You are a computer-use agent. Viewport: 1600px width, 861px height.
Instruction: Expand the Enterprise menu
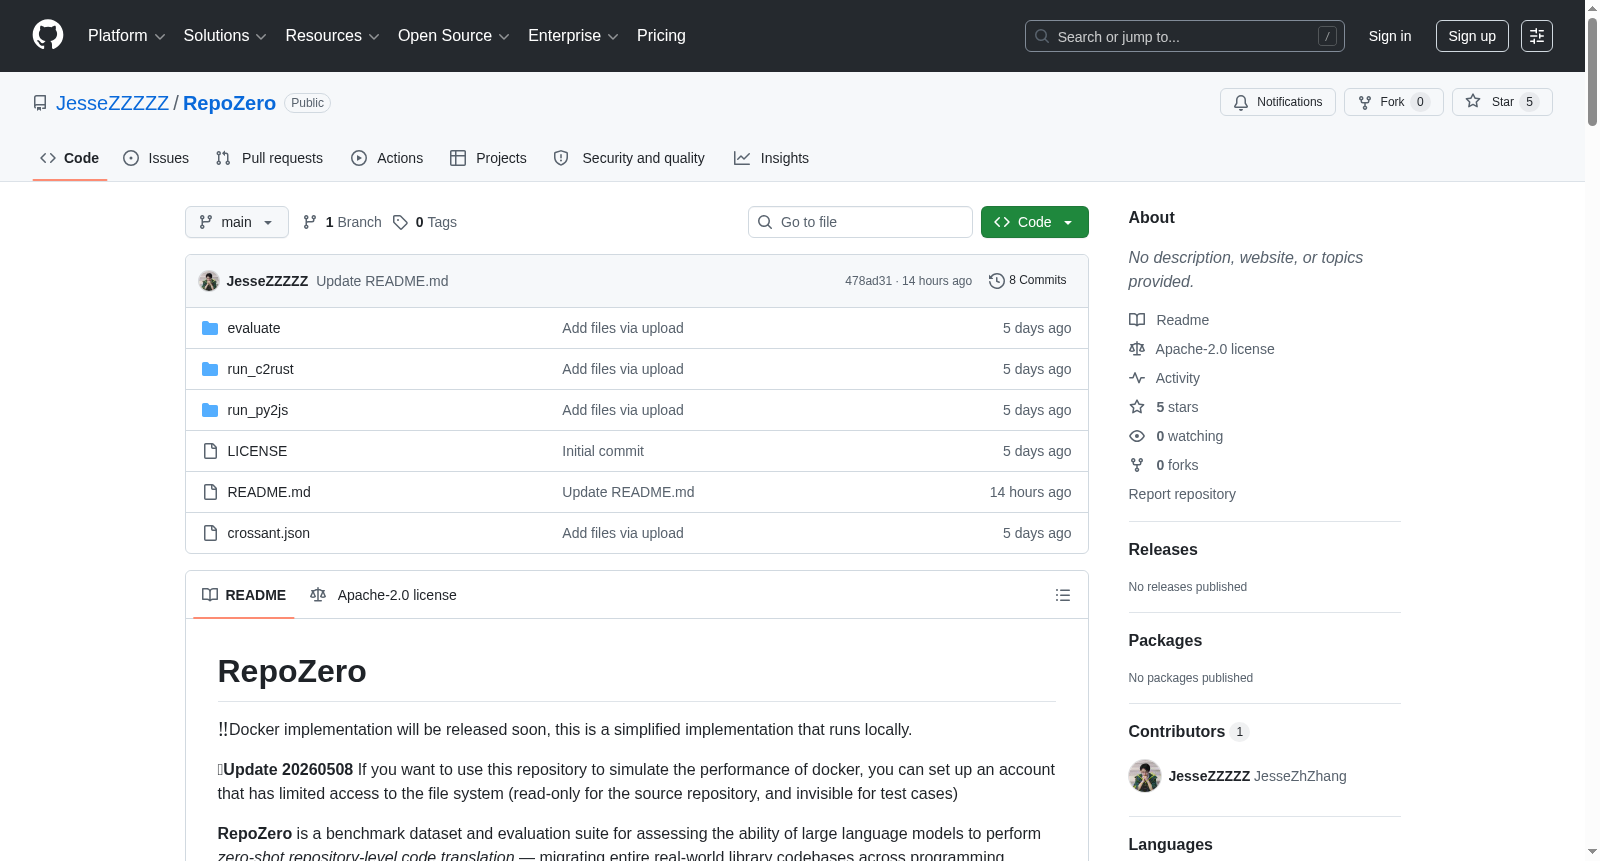click(x=573, y=36)
